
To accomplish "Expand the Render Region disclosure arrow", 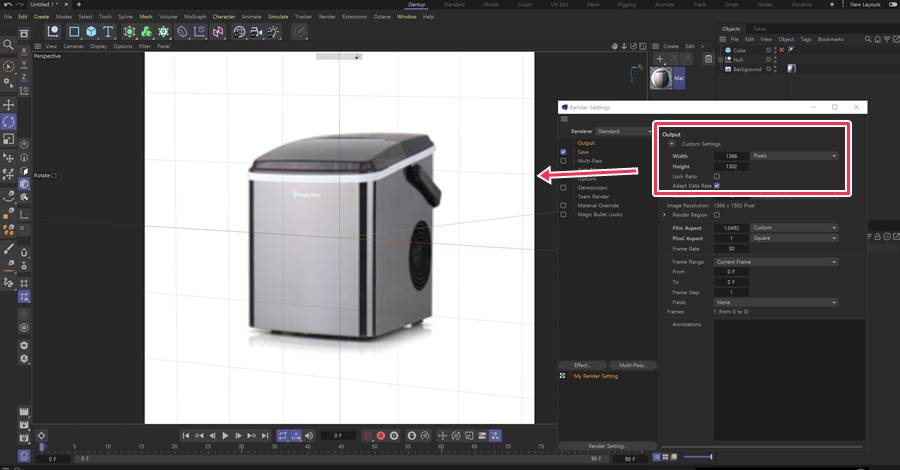I will [665, 215].
